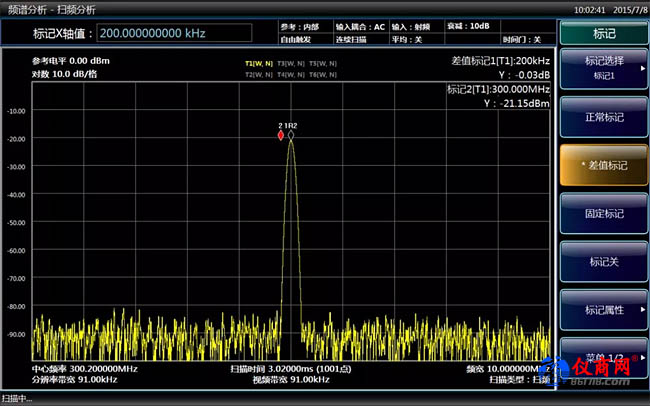Click the 频谱分析 - 扫频分析 title
This screenshot has width=650, height=406.
point(52,10)
